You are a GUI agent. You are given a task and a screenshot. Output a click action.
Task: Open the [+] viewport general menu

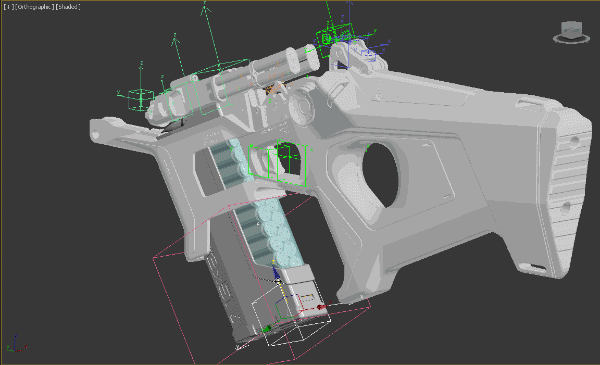[x=8, y=7]
